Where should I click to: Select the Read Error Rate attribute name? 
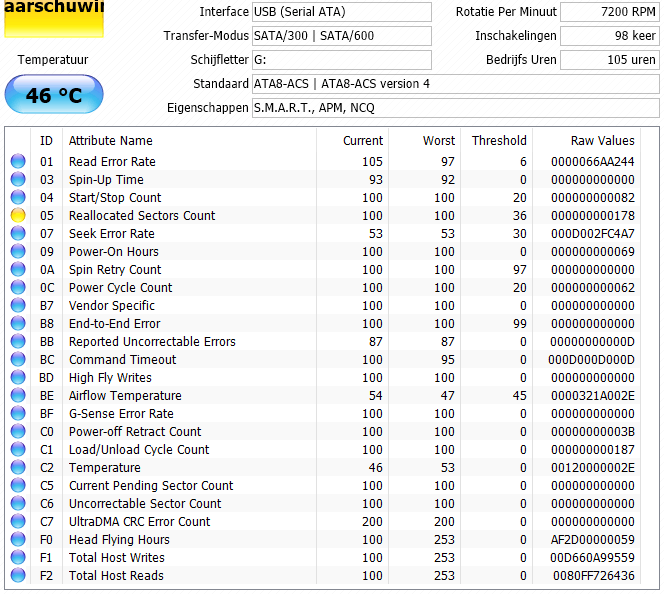[x=112, y=161]
